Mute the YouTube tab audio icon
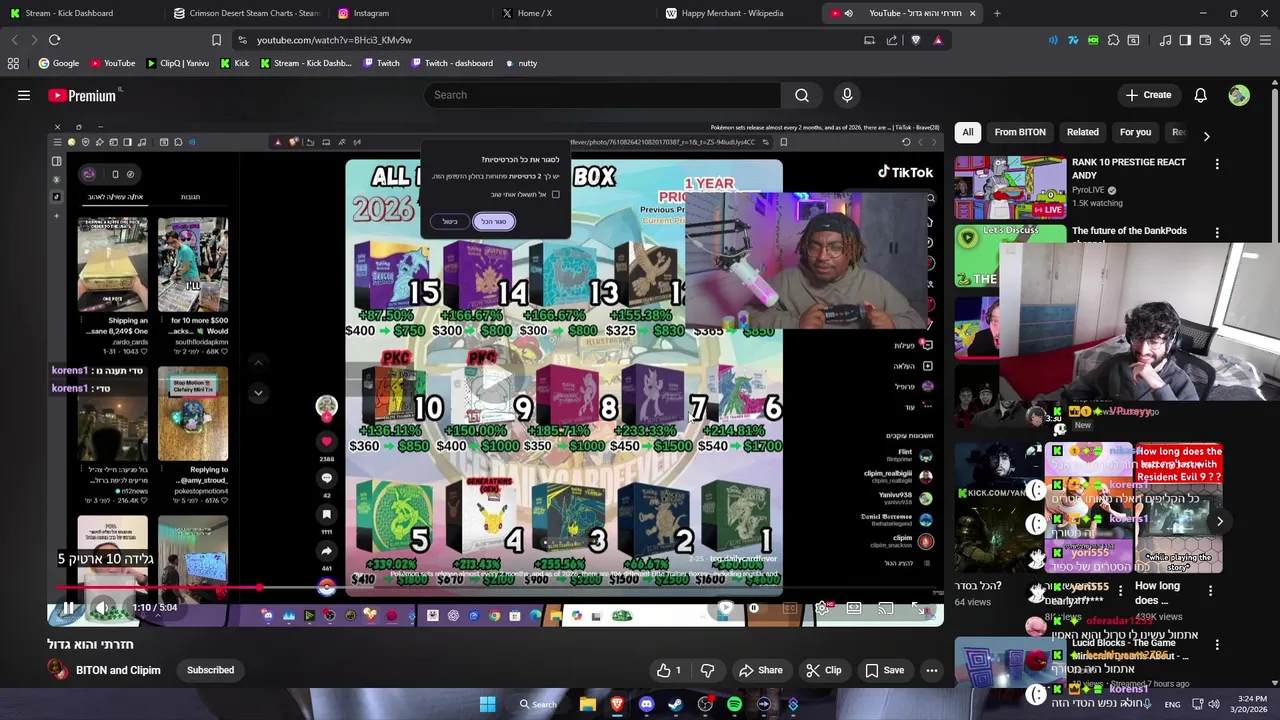The height and width of the screenshot is (720, 1280). pyautogui.click(x=848, y=13)
